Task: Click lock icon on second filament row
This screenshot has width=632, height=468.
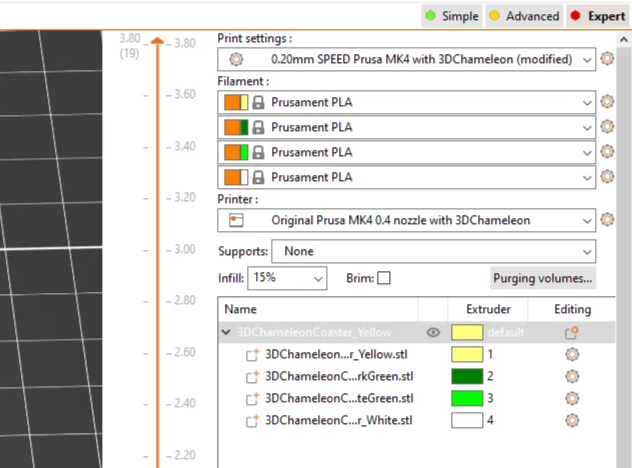Action: click(258, 127)
